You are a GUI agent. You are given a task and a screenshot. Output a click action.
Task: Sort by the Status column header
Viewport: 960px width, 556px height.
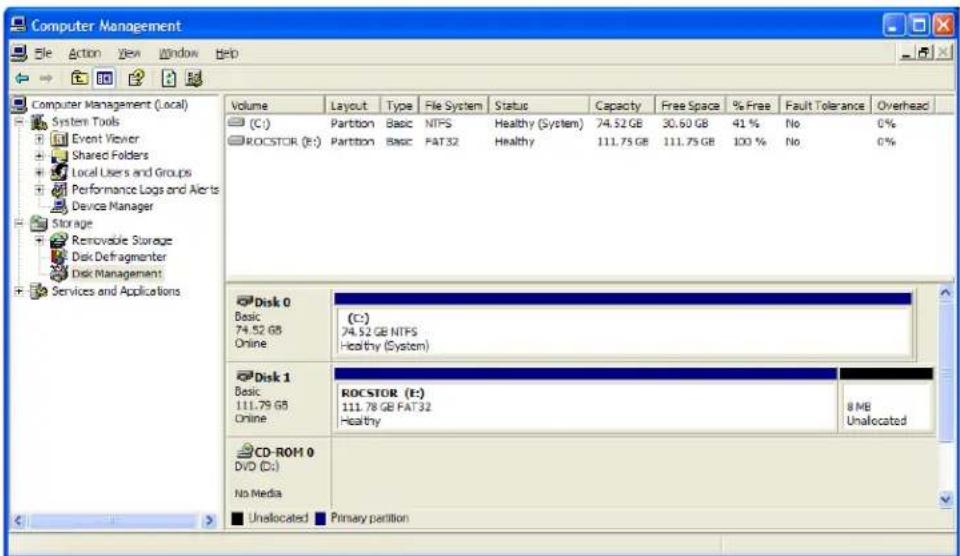(539, 105)
